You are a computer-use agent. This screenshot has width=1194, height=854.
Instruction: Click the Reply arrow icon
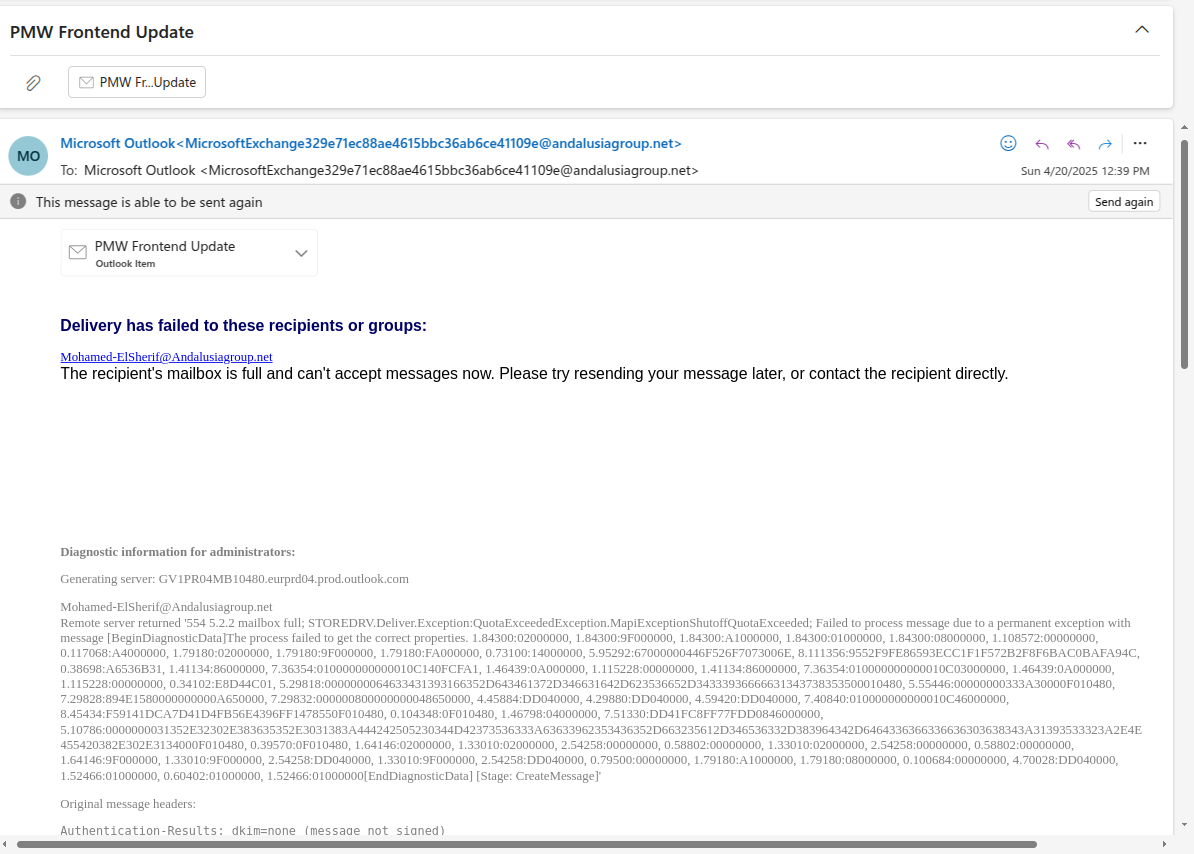pos(1042,143)
